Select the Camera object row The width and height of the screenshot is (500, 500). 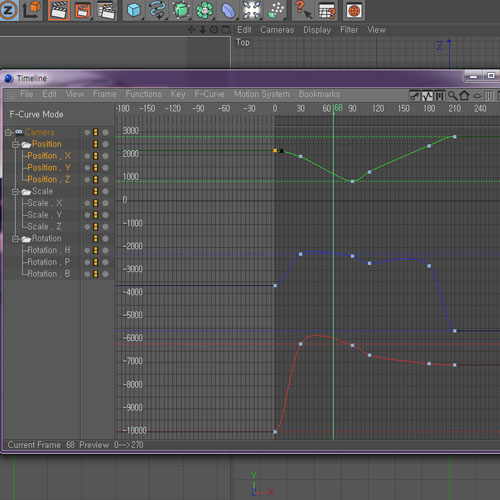pyautogui.click(x=39, y=132)
